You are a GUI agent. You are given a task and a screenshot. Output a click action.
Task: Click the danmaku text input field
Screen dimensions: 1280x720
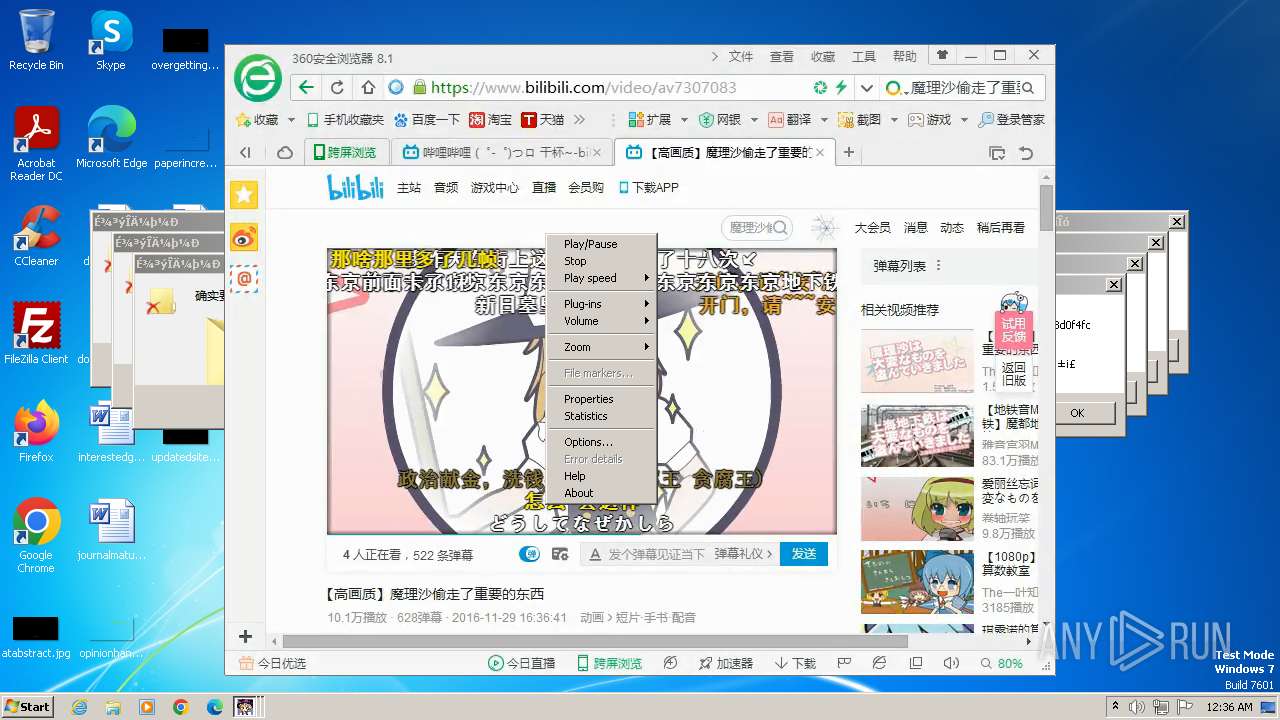[657, 554]
